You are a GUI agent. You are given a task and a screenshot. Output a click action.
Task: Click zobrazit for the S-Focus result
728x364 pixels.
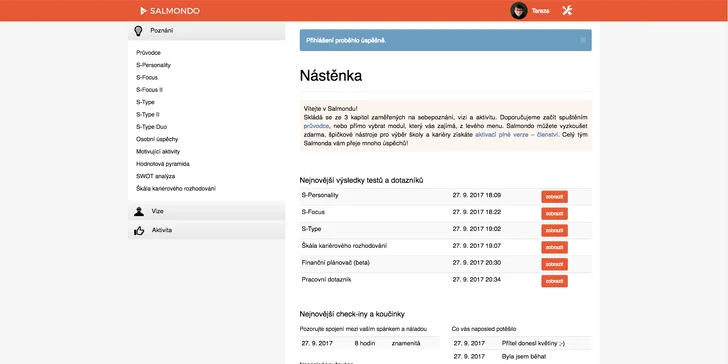pos(554,214)
